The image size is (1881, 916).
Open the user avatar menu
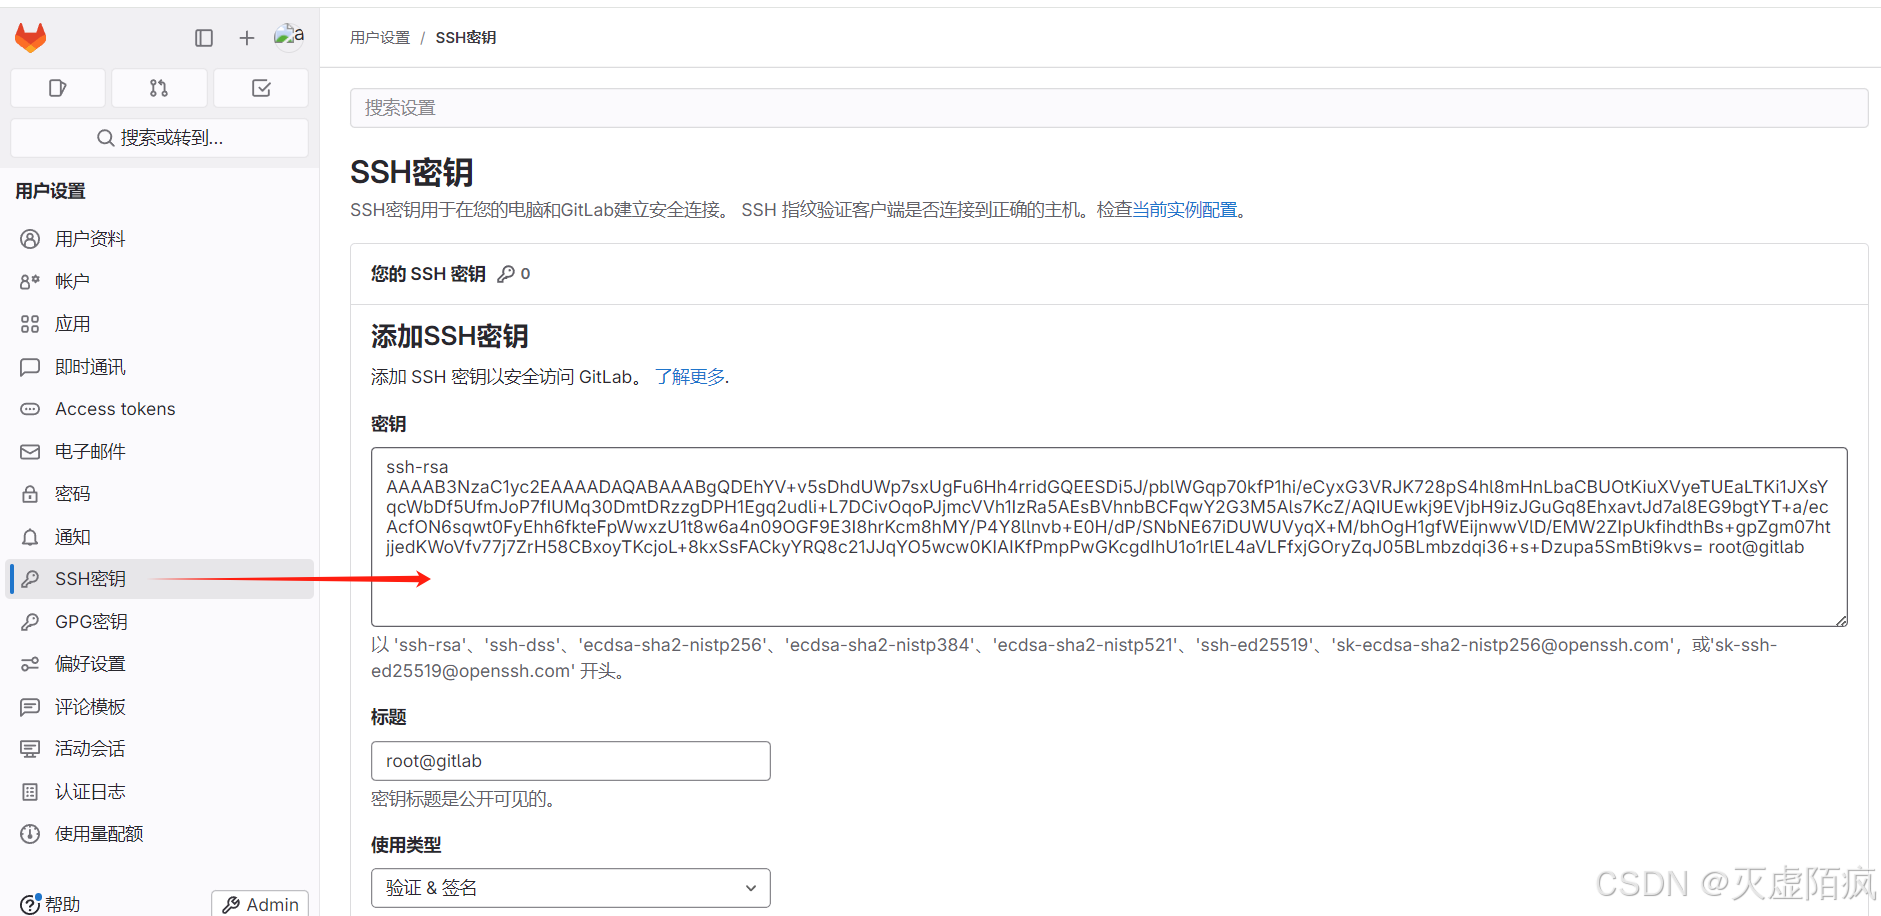pyautogui.click(x=289, y=37)
